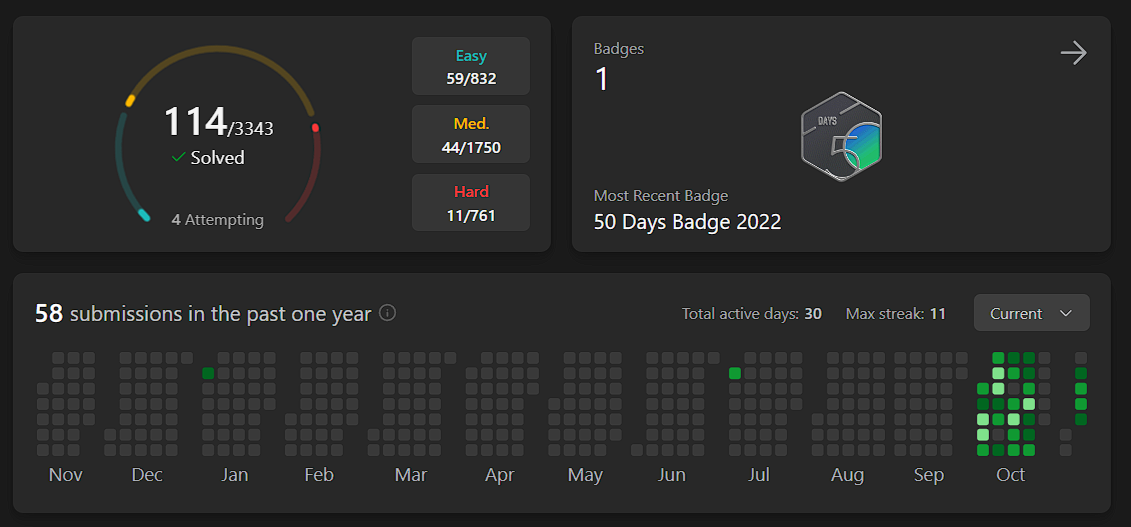Click the 114 solved count in the ring
Image resolution: width=1131 pixels, height=527 pixels.
tap(195, 121)
